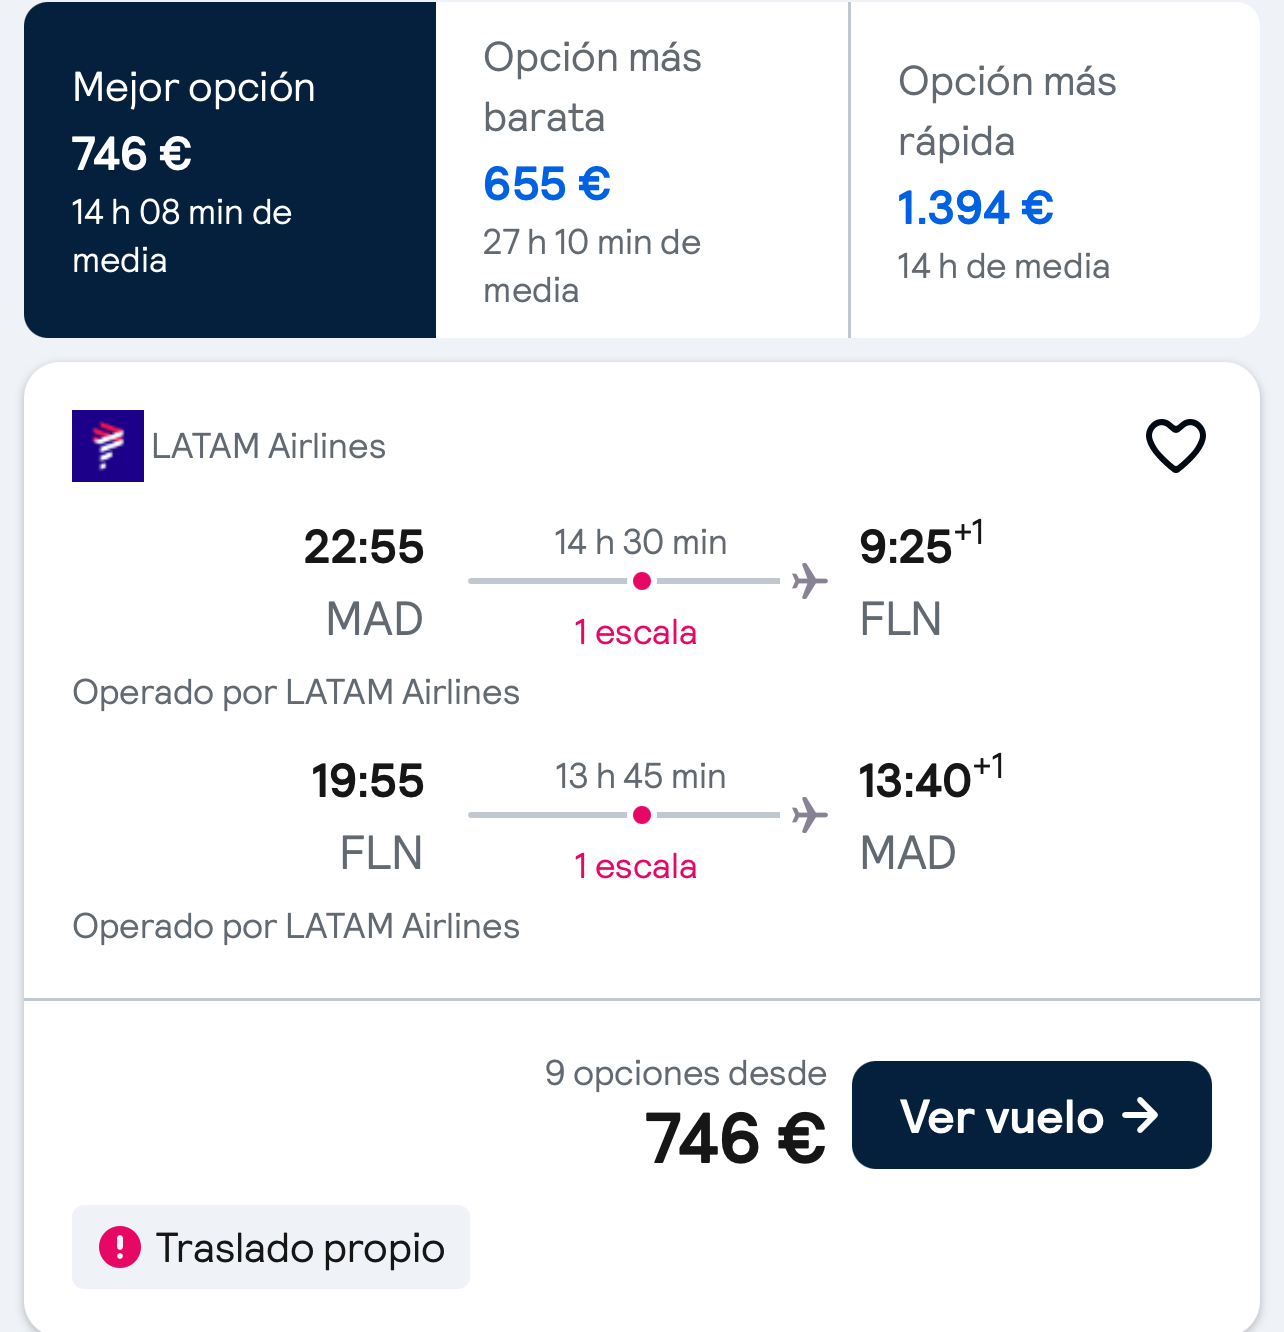
Task: Click the return flight airplane icon
Action: 810,815
